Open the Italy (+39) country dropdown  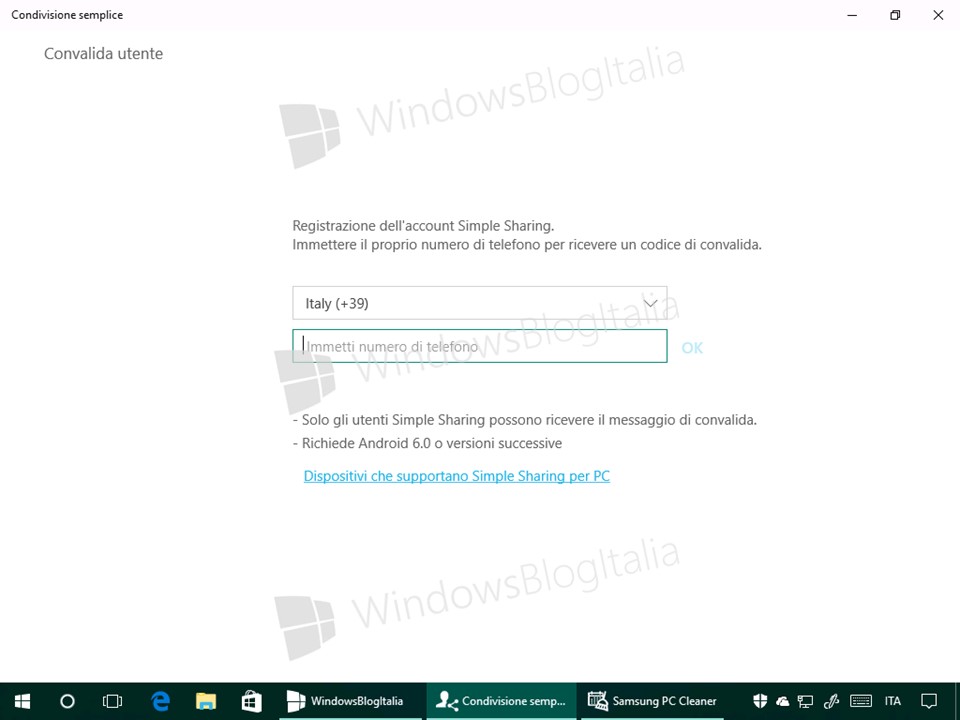(479, 303)
